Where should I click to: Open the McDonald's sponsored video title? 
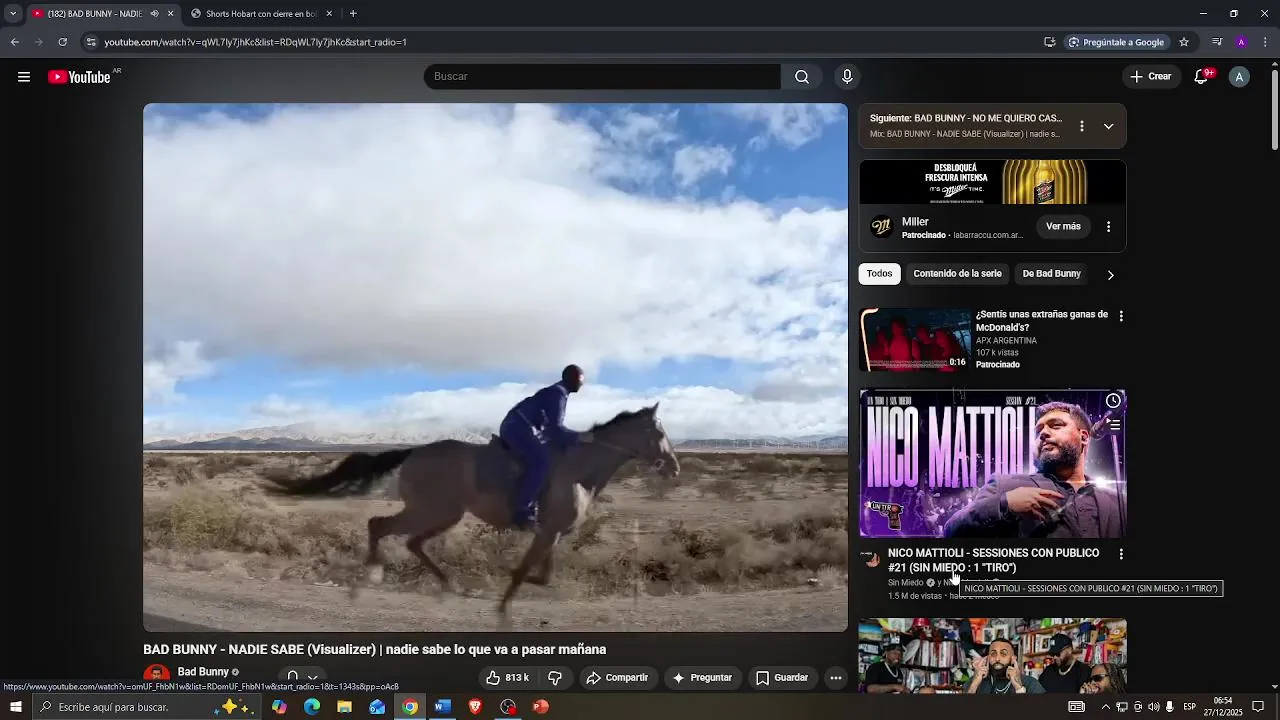(1042, 321)
